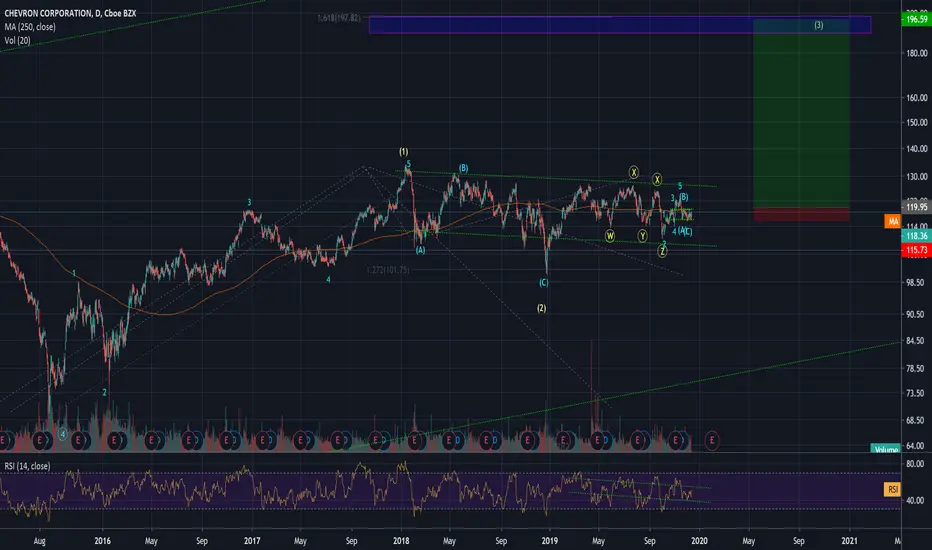Click the red 115.73 price label
Screen dimensions: 932x550
pyautogui.click(x=917, y=250)
